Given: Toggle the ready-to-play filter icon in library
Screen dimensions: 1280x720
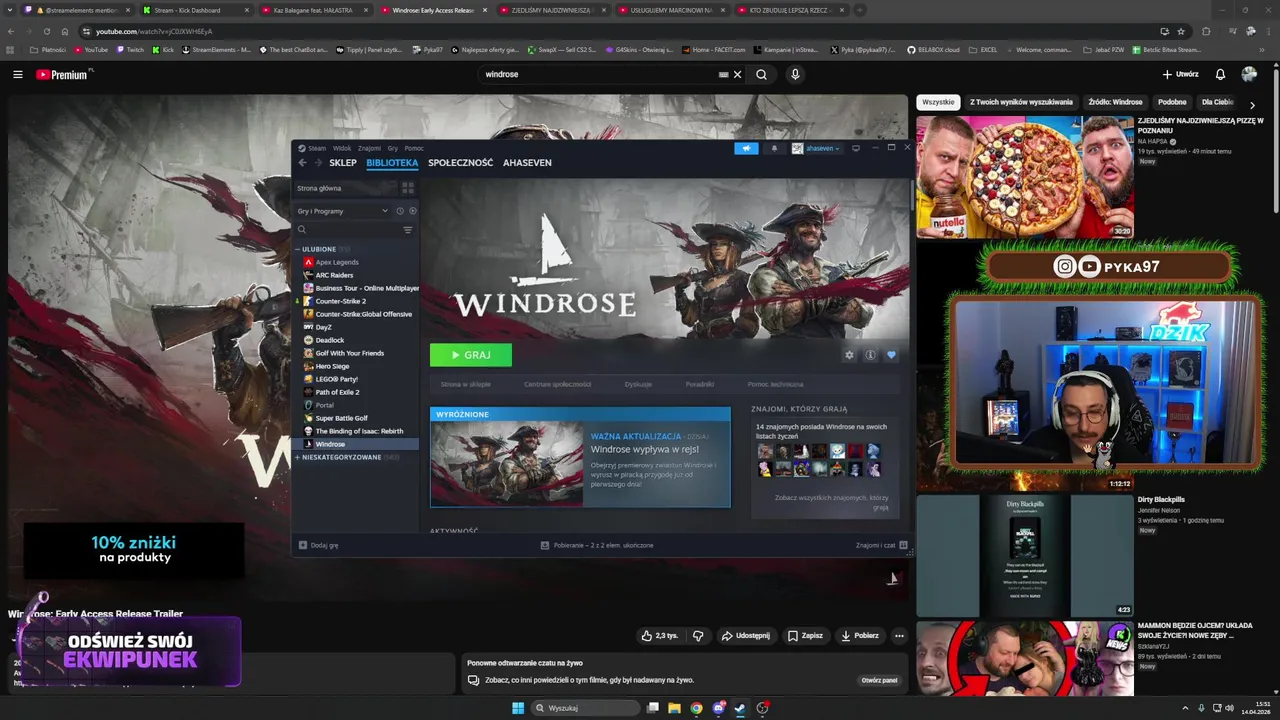Looking at the screenshot, I should (412, 211).
